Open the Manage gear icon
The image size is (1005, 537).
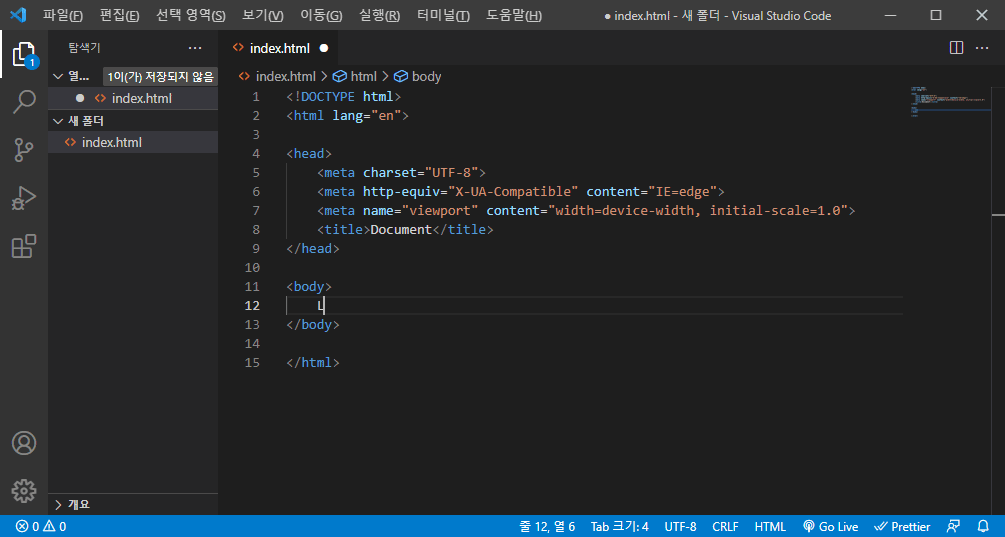point(24,492)
